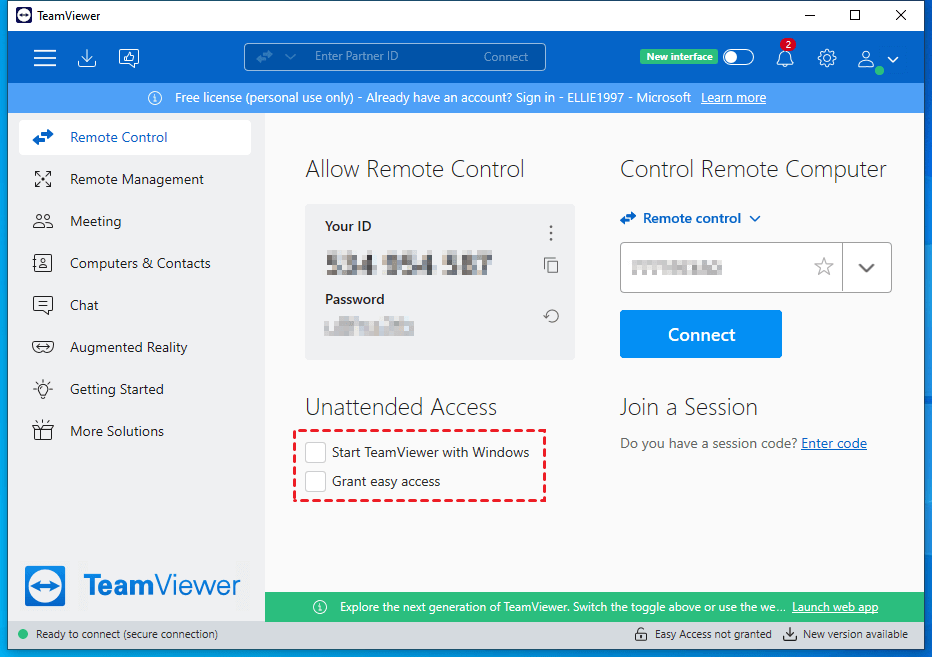Open the account profile dropdown

pos(878,60)
